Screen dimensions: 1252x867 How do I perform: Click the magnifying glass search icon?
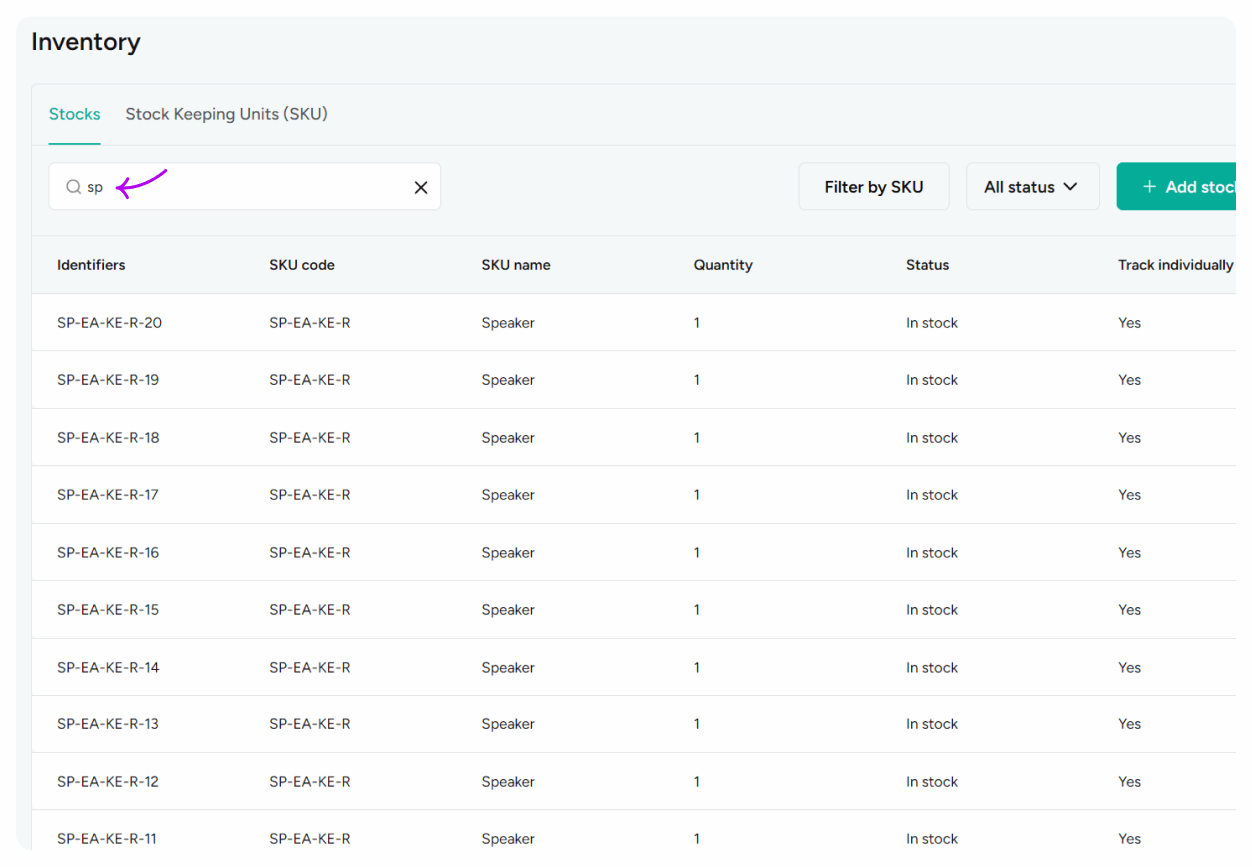pos(73,186)
